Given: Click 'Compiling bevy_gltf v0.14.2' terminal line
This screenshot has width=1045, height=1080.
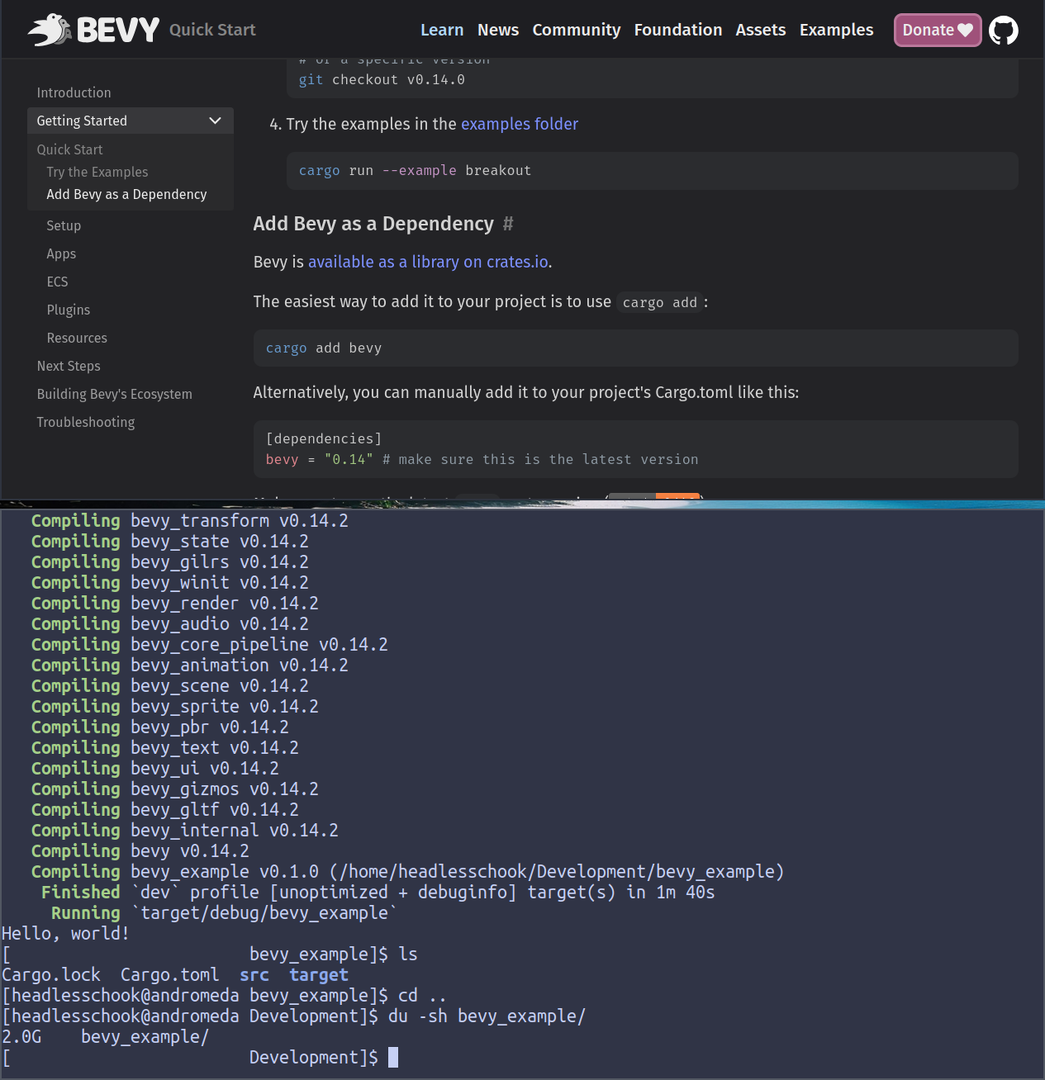Looking at the screenshot, I should coord(165,810).
